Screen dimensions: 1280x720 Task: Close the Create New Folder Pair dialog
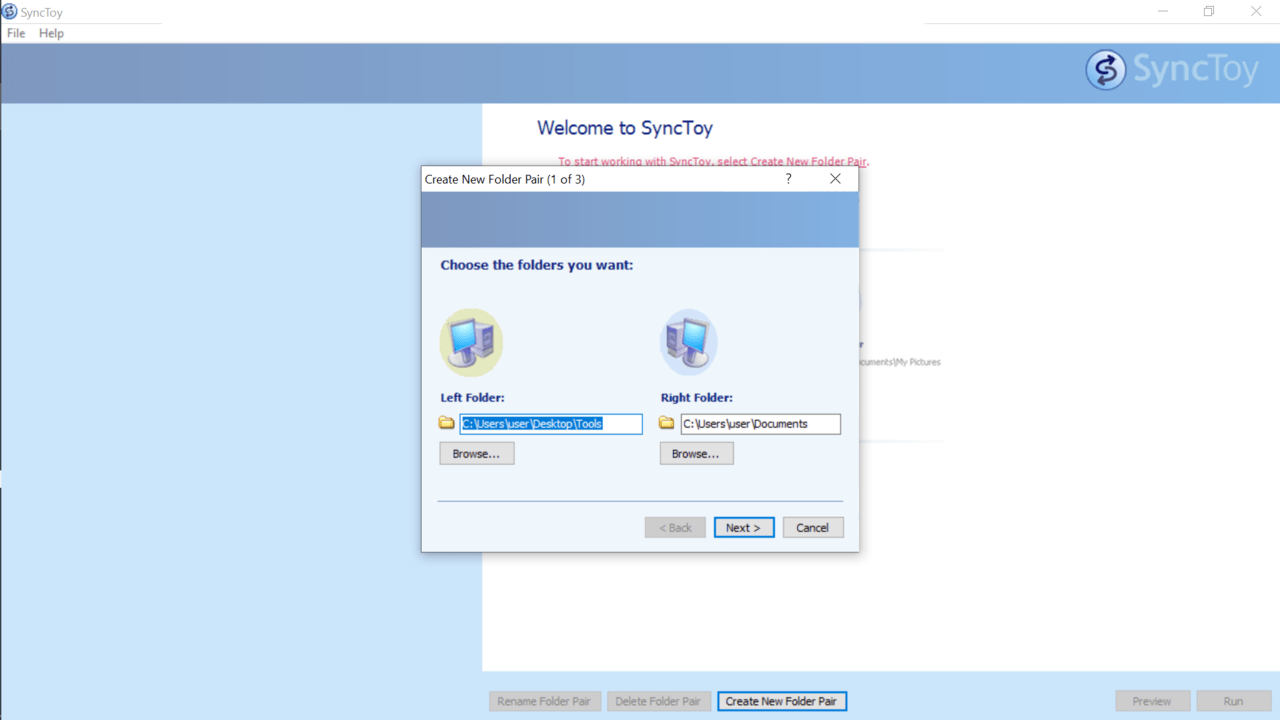tap(835, 179)
